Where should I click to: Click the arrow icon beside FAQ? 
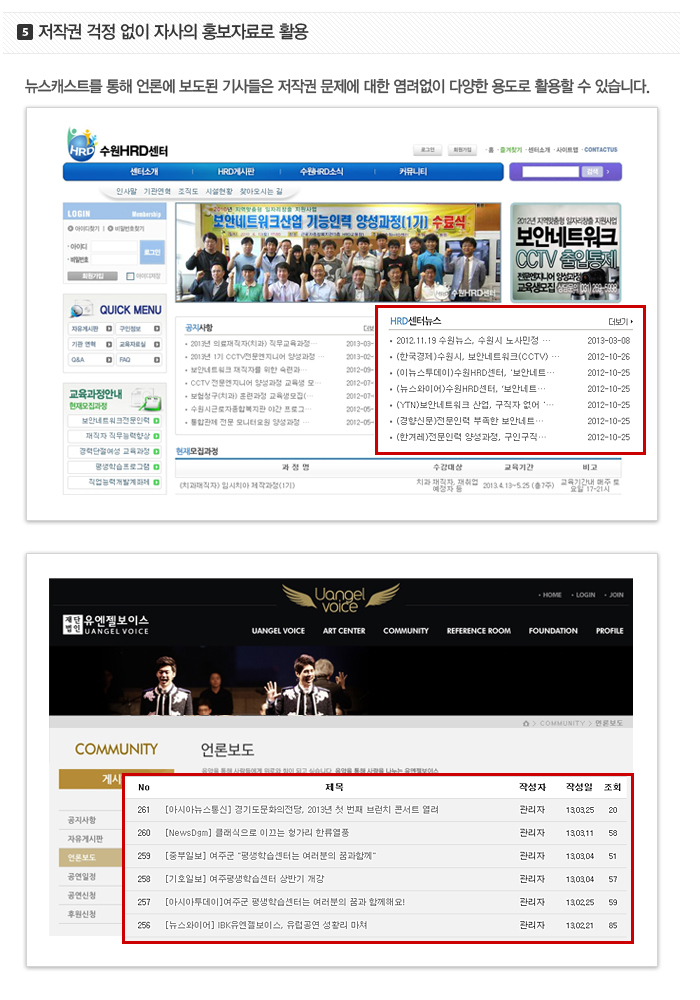pos(157,360)
